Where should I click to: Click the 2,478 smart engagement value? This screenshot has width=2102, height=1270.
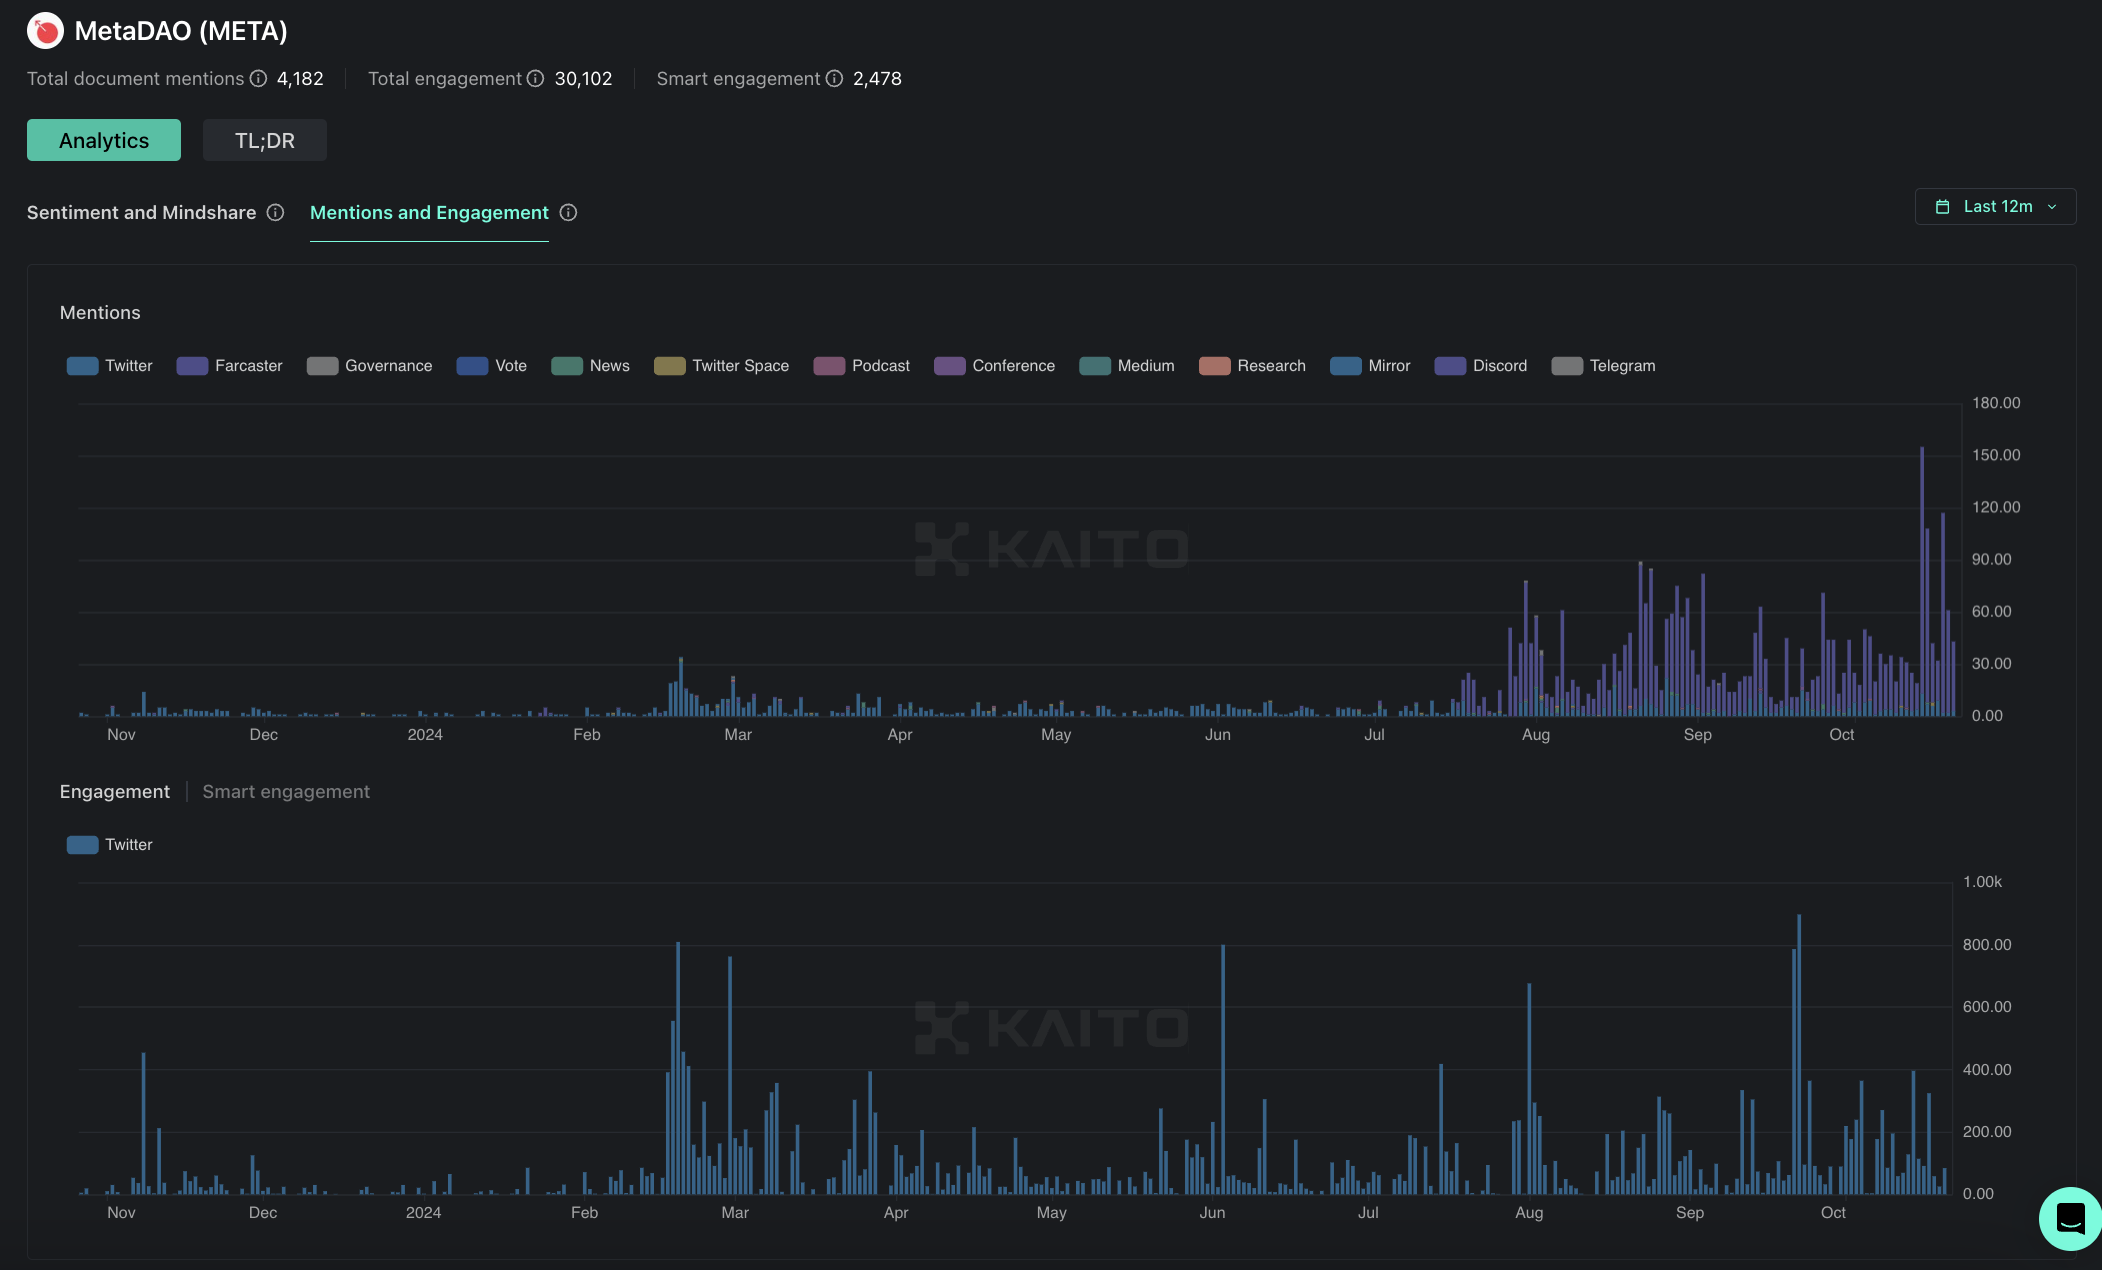pyautogui.click(x=877, y=79)
